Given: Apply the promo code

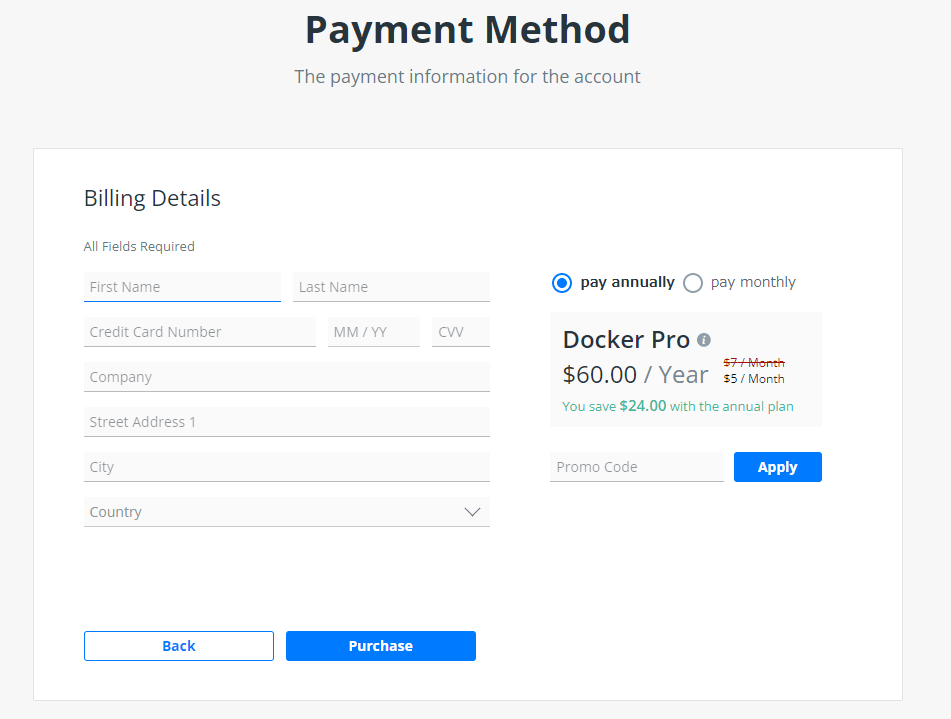Looking at the screenshot, I should pos(778,467).
